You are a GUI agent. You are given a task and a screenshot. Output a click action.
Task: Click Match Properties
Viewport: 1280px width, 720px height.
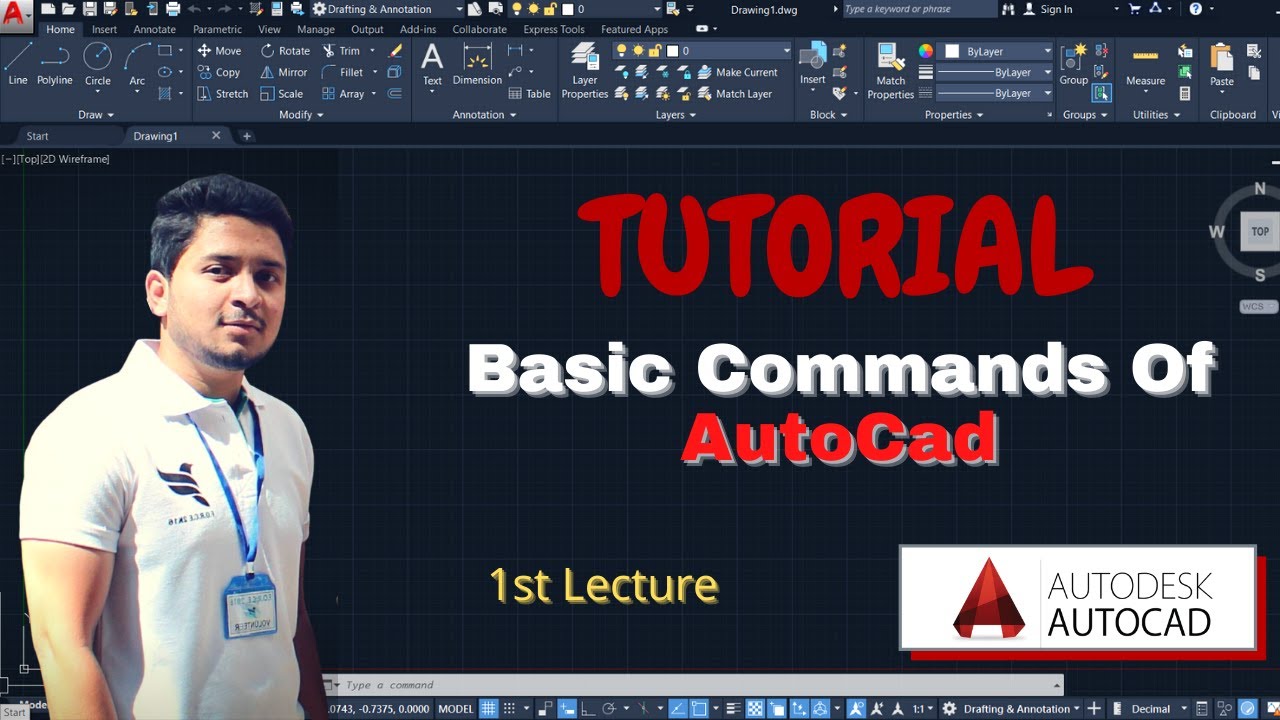[x=890, y=72]
